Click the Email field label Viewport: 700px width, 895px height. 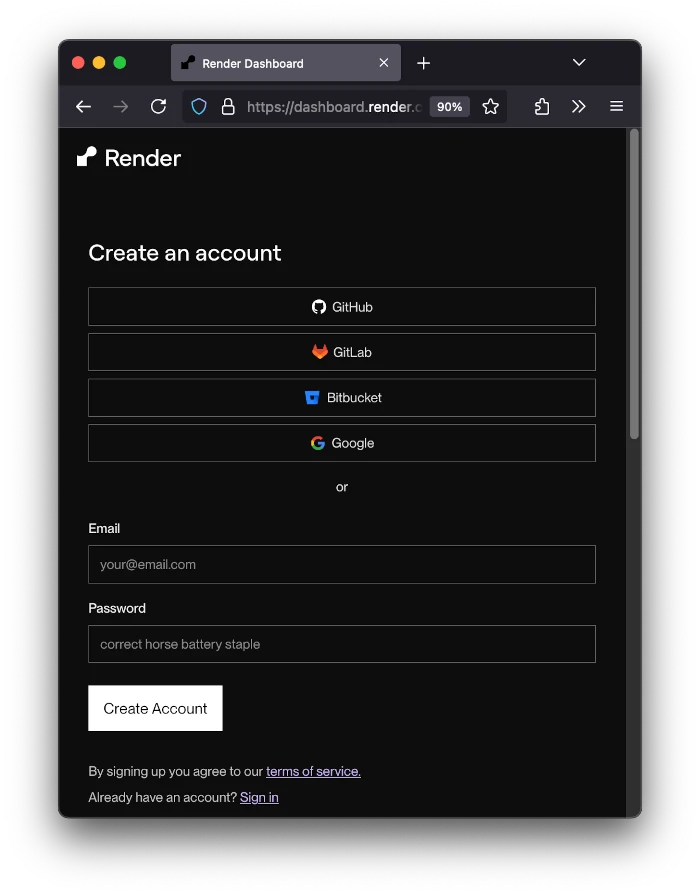[x=104, y=529]
